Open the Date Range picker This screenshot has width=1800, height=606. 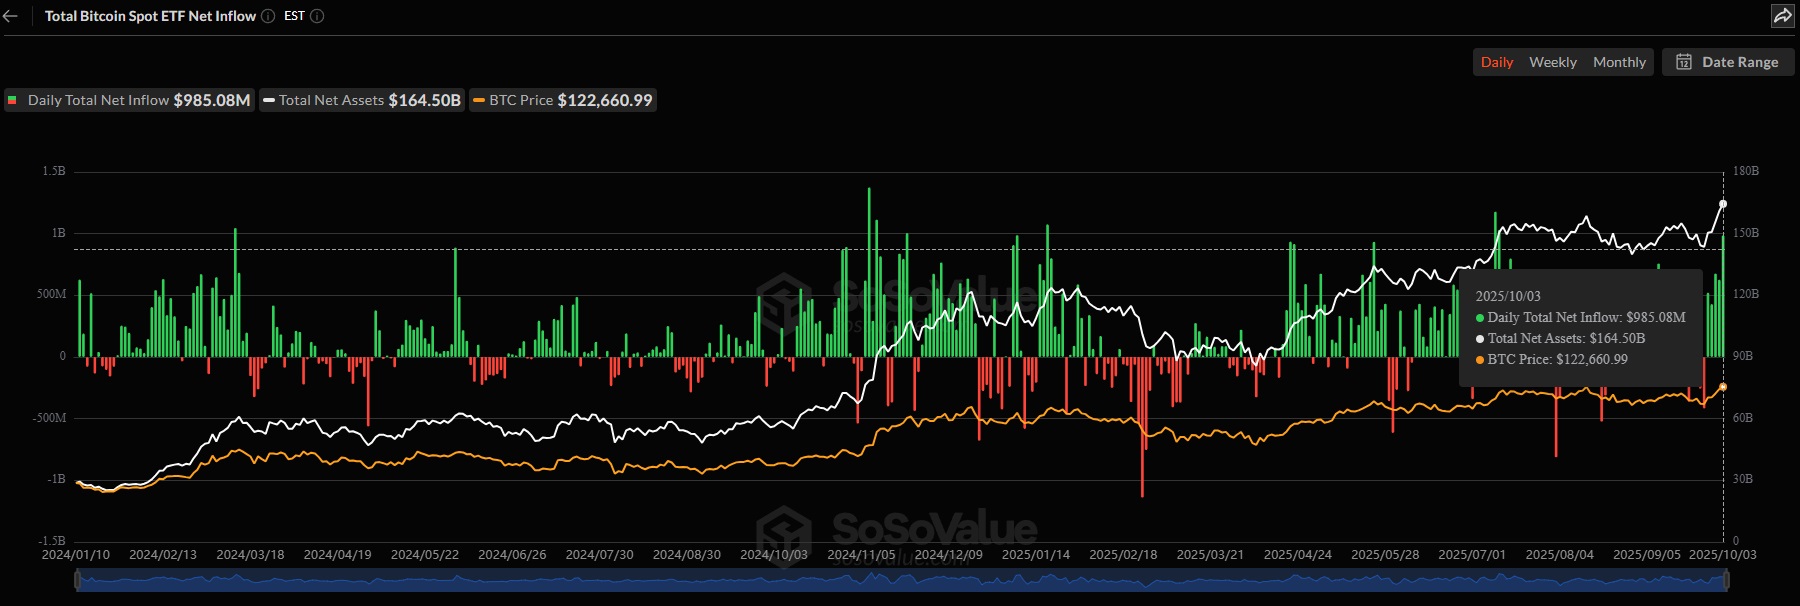[1728, 62]
